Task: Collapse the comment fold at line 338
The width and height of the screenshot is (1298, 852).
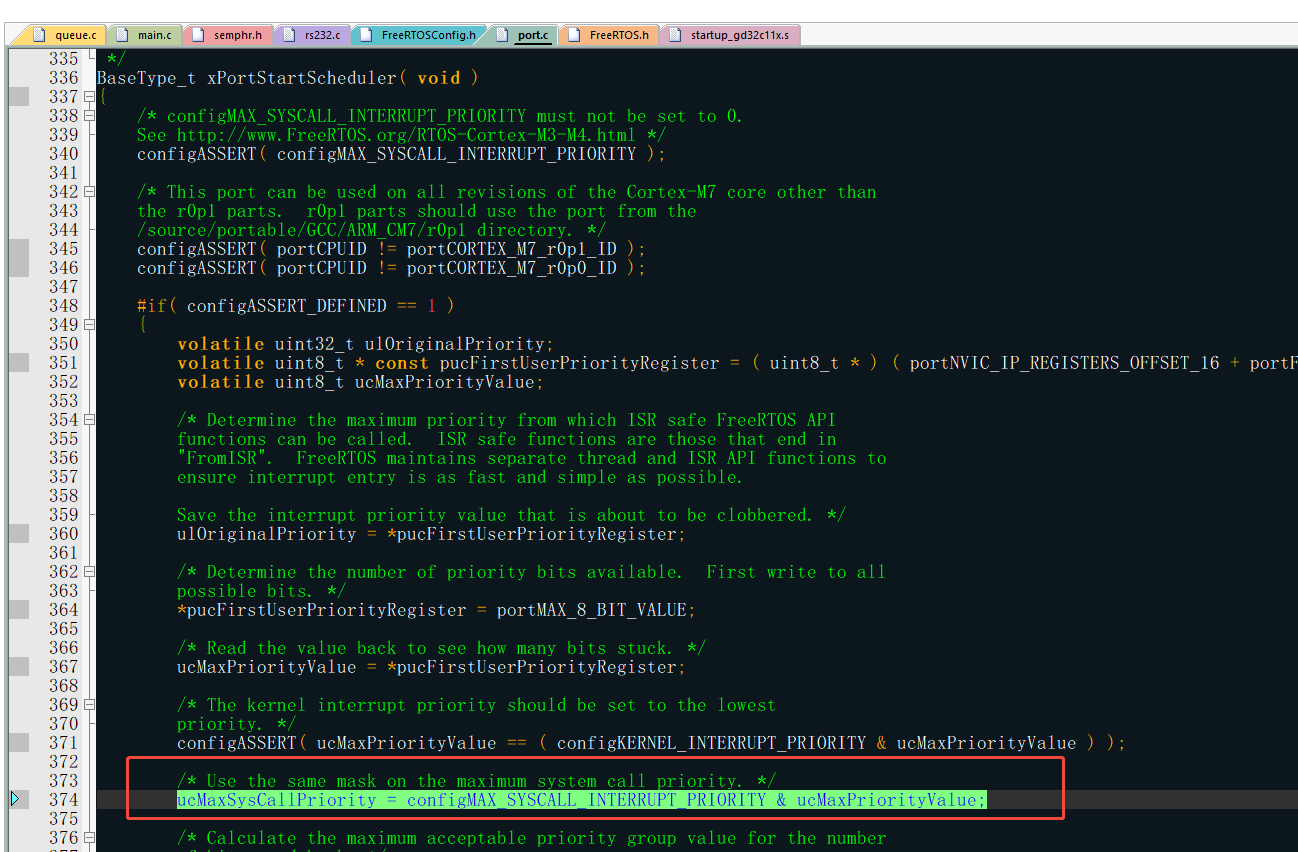Action: [x=89, y=116]
